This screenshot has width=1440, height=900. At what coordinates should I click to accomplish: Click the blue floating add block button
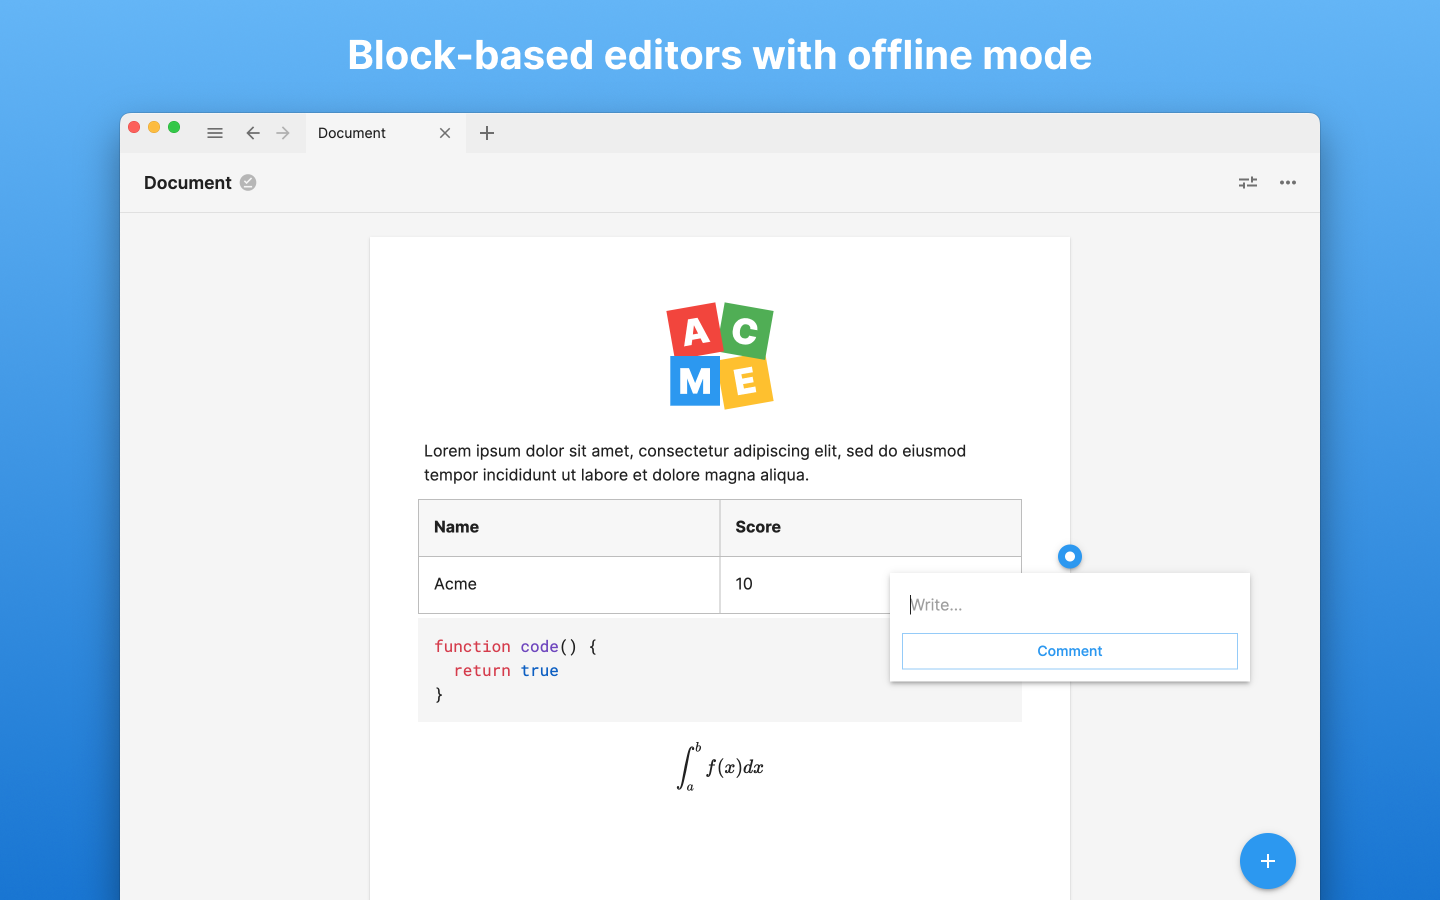(1268, 861)
